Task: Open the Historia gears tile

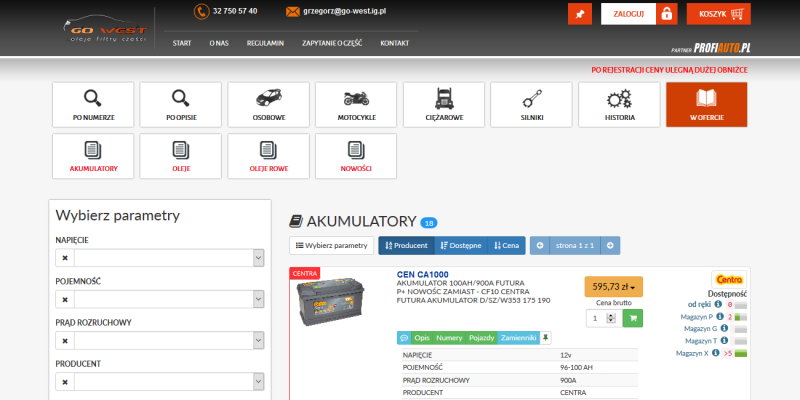Action: 619,105
